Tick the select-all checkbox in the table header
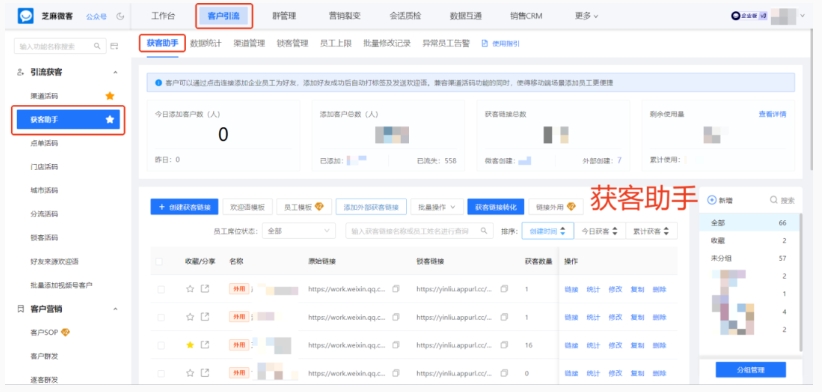This screenshot has width=822, height=392. coord(159,262)
